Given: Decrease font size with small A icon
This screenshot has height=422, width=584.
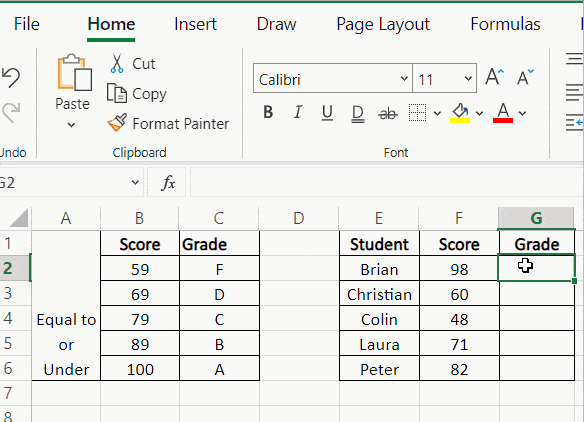Looking at the screenshot, I should pos(525,77).
